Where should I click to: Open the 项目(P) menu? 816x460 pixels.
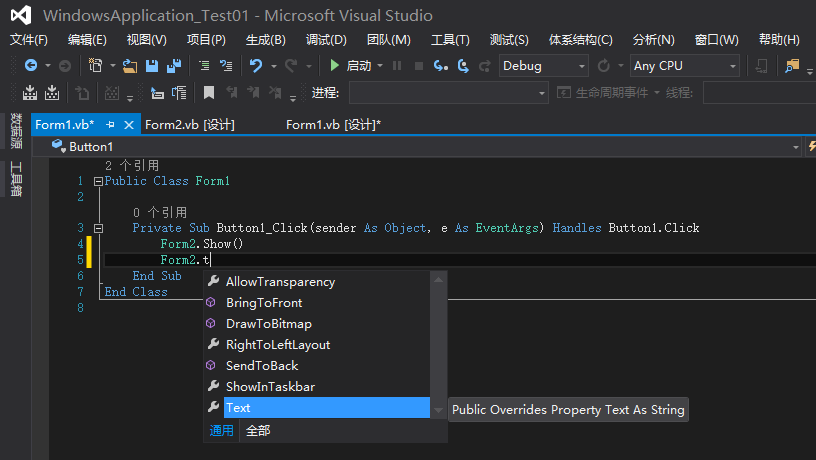pyautogui.click(x=206, y=40)
